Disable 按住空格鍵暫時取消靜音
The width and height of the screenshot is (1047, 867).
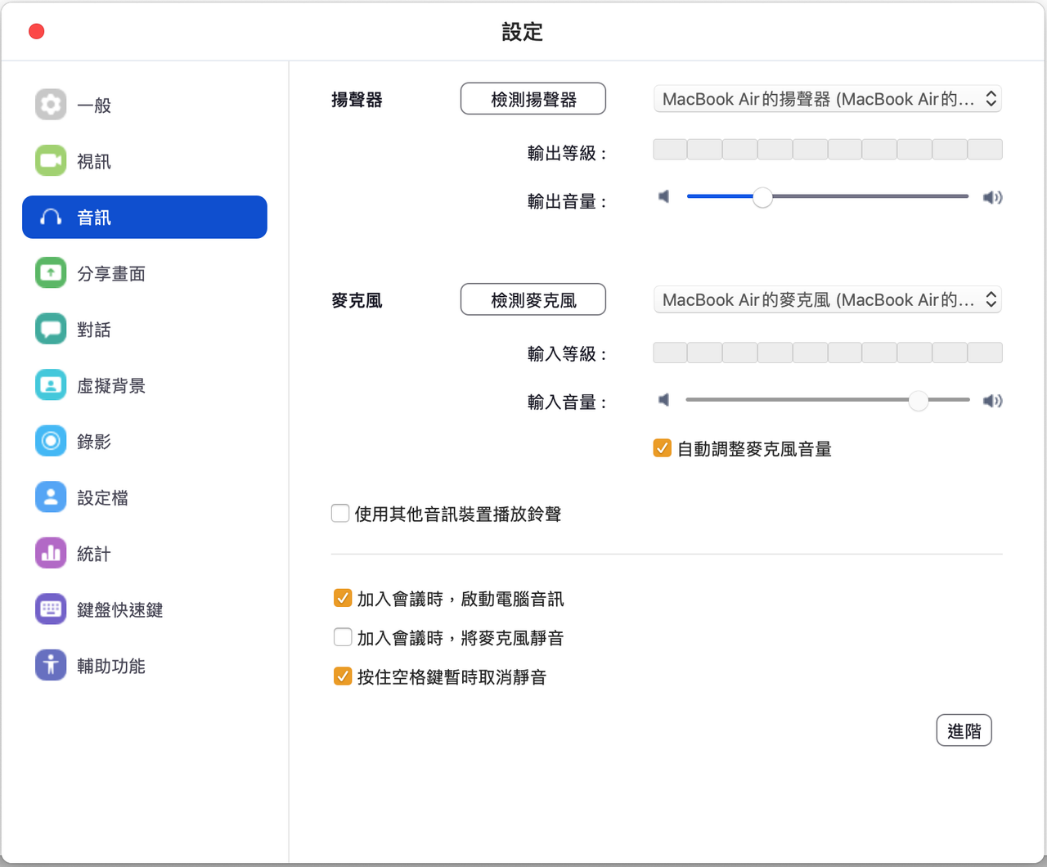[343, 677]
